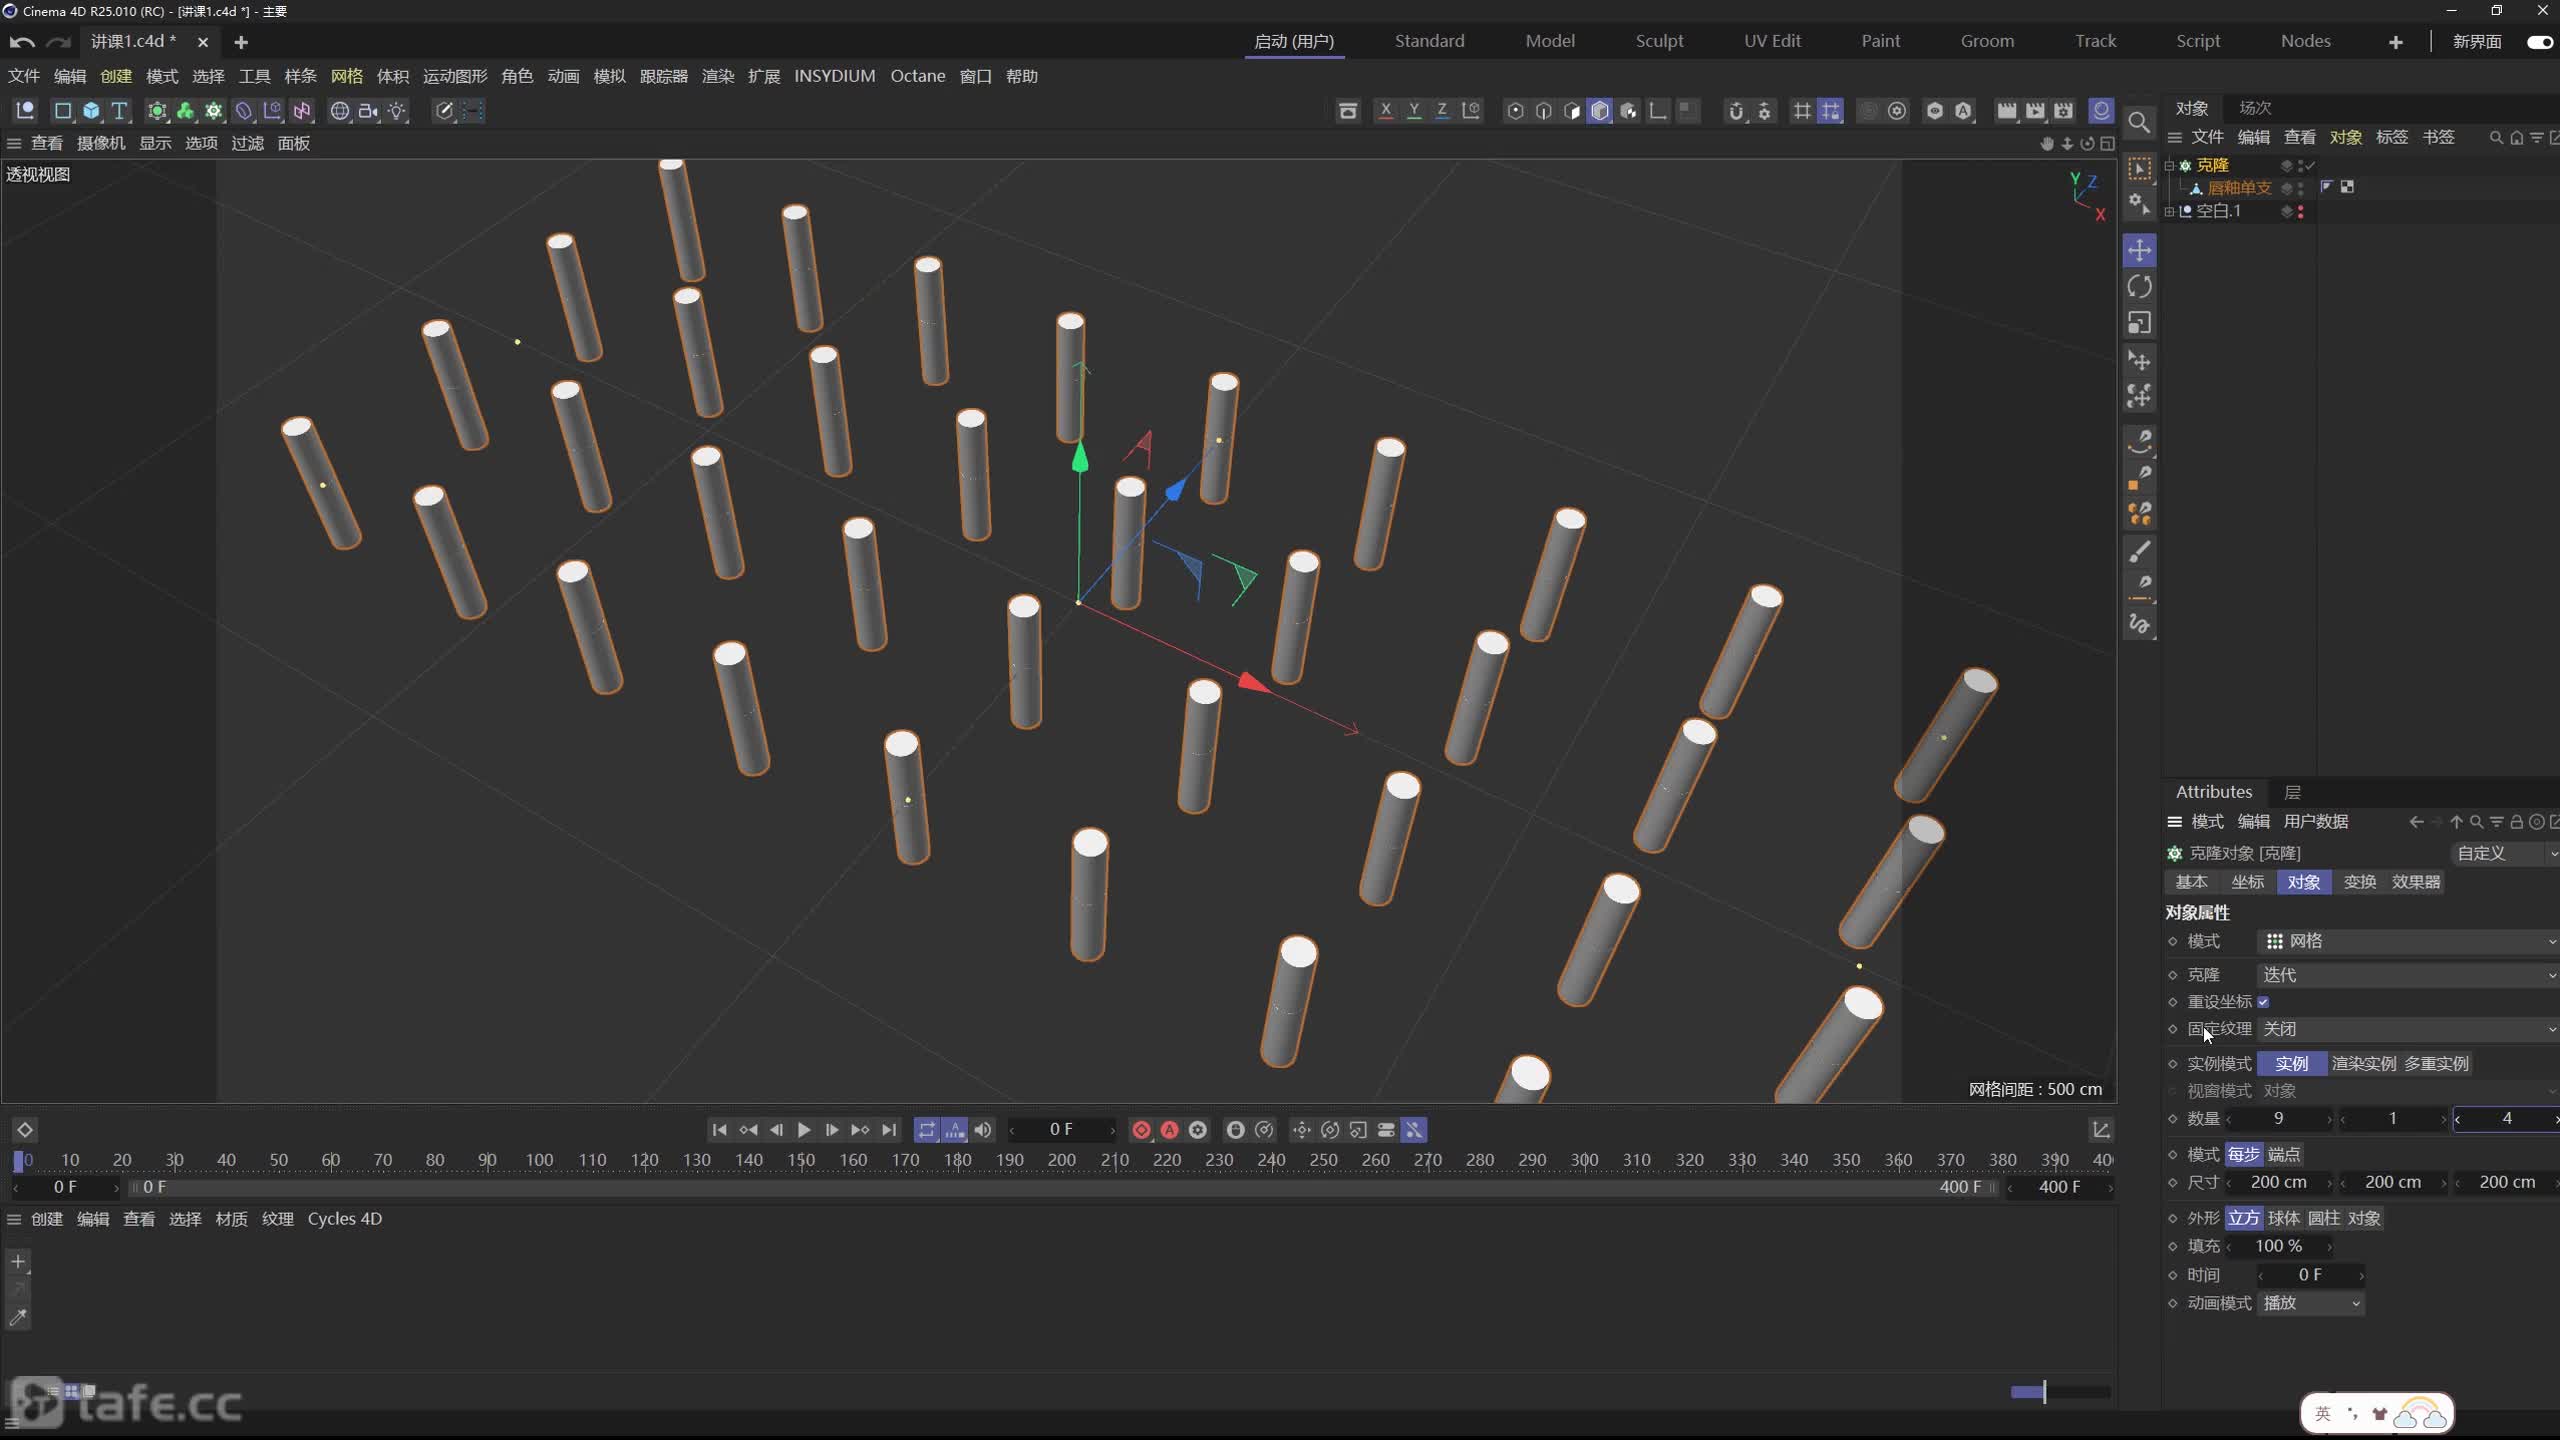Open the 克隆 迭代 dropdown
The width and height of the screenshot is (2560, 1440).
[2408, 975]
